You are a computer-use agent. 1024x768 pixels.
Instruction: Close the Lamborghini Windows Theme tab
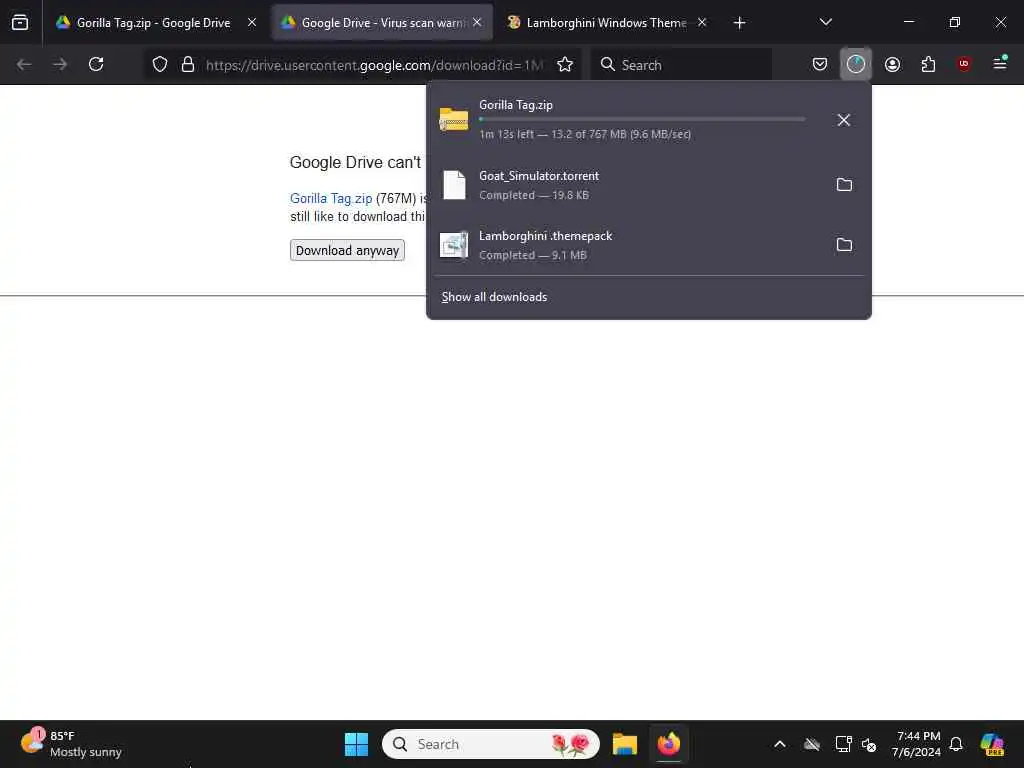702,23
